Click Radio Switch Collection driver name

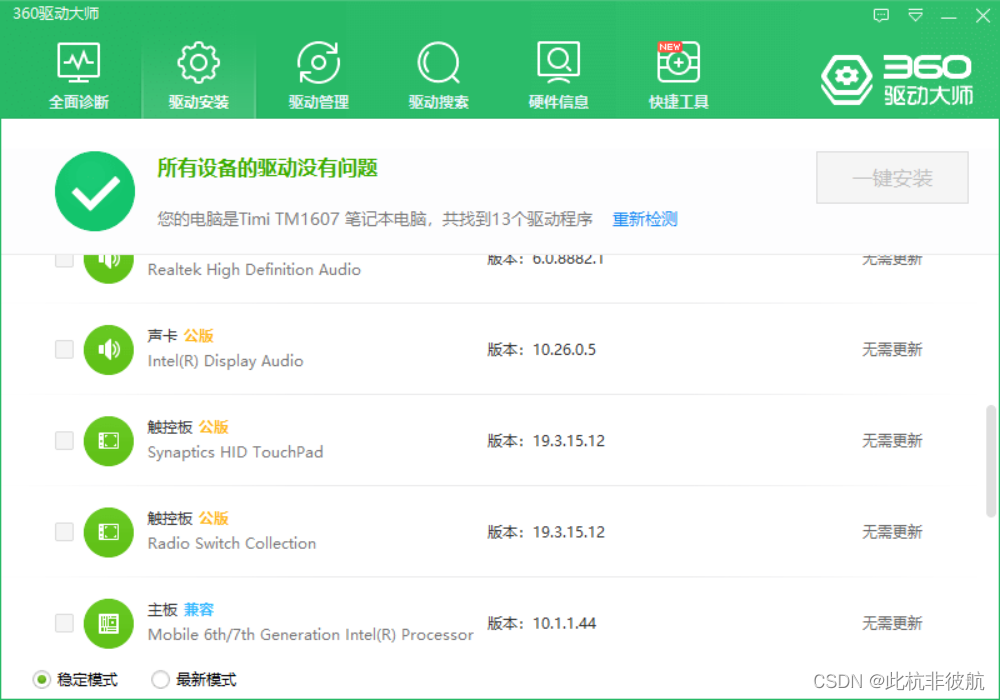click(x=232, y=543)
